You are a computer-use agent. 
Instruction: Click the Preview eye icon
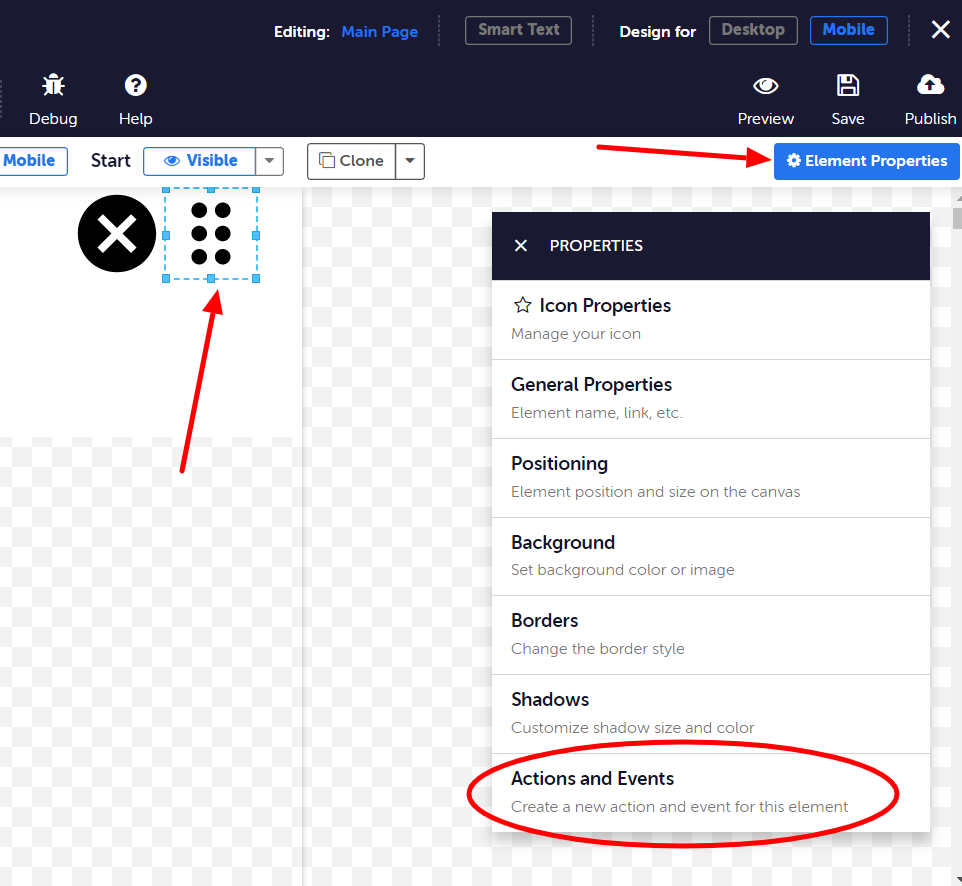tap(766, 86)
